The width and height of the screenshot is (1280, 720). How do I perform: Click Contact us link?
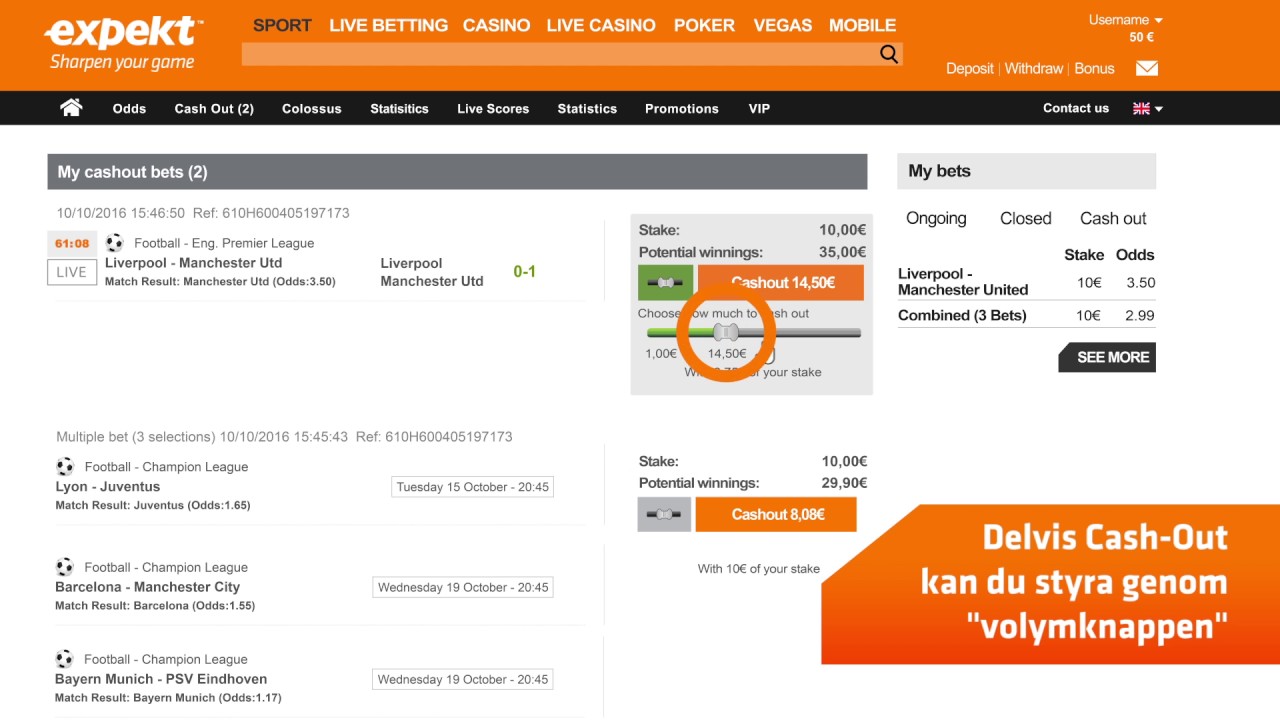(x=1076, y=108)
